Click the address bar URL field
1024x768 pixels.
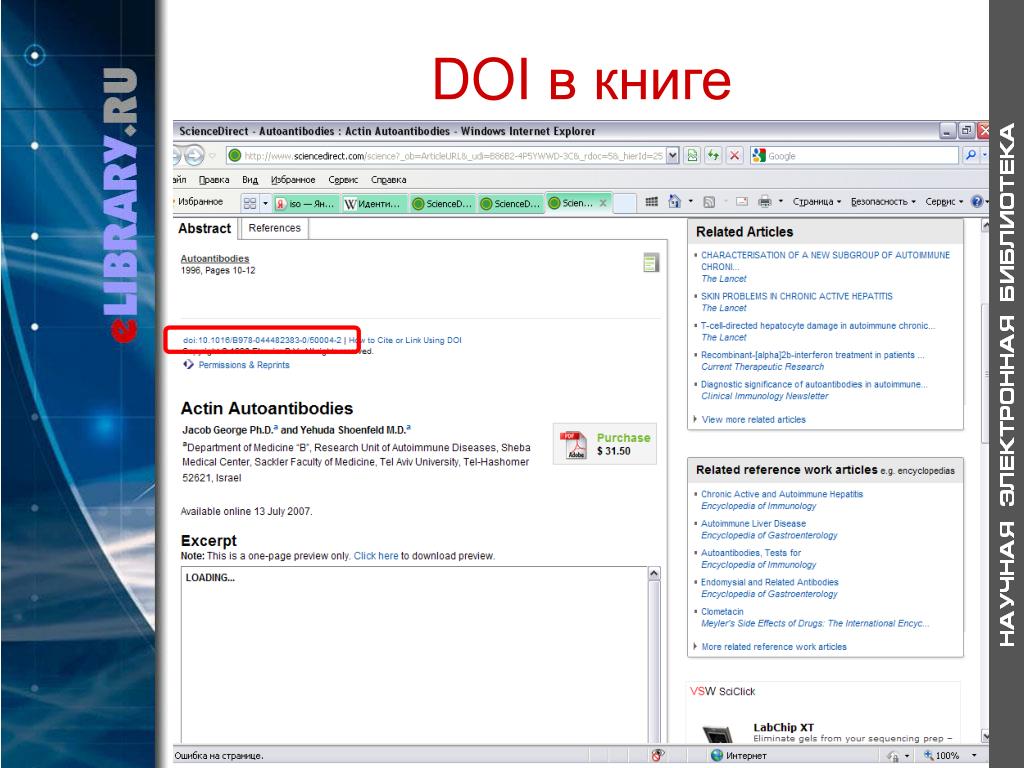[446, 155]
